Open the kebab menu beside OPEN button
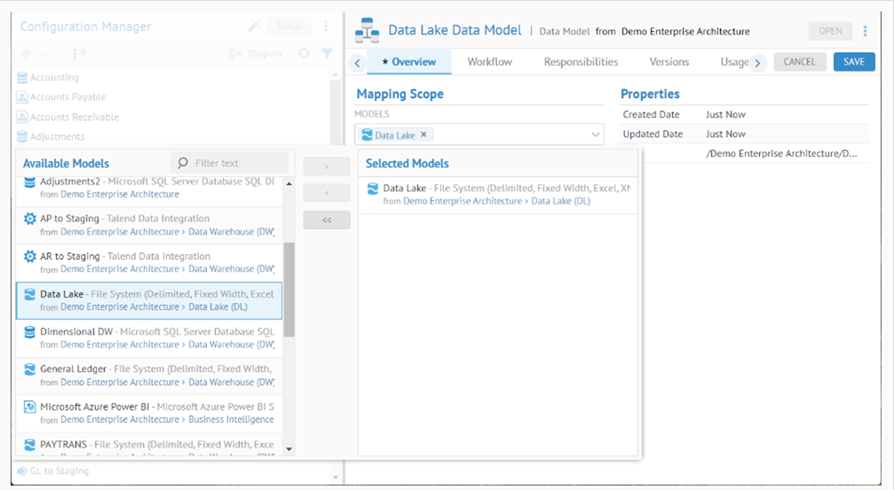 coord(865,31)
